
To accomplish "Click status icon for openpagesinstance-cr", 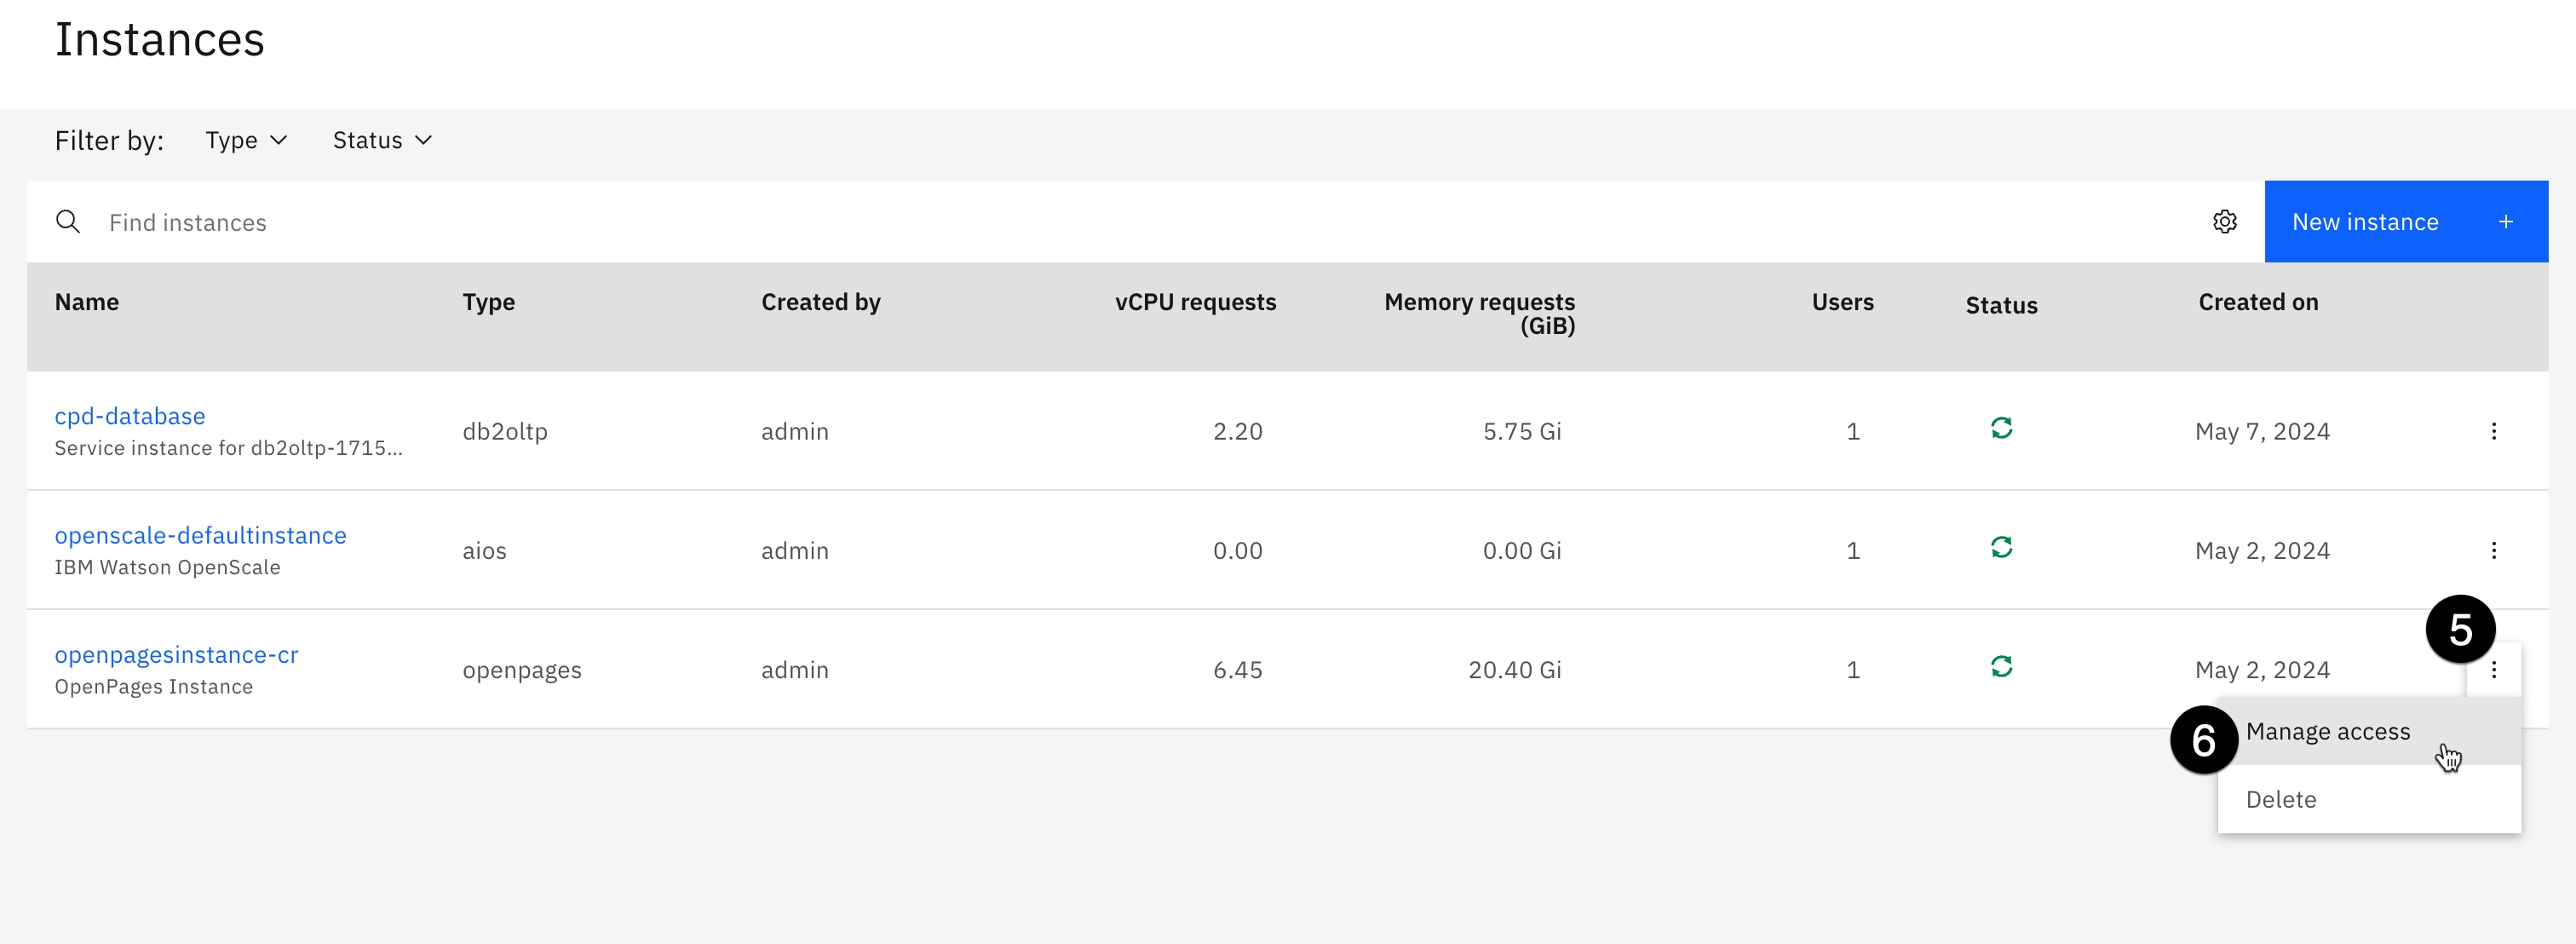I will 2001,666.
